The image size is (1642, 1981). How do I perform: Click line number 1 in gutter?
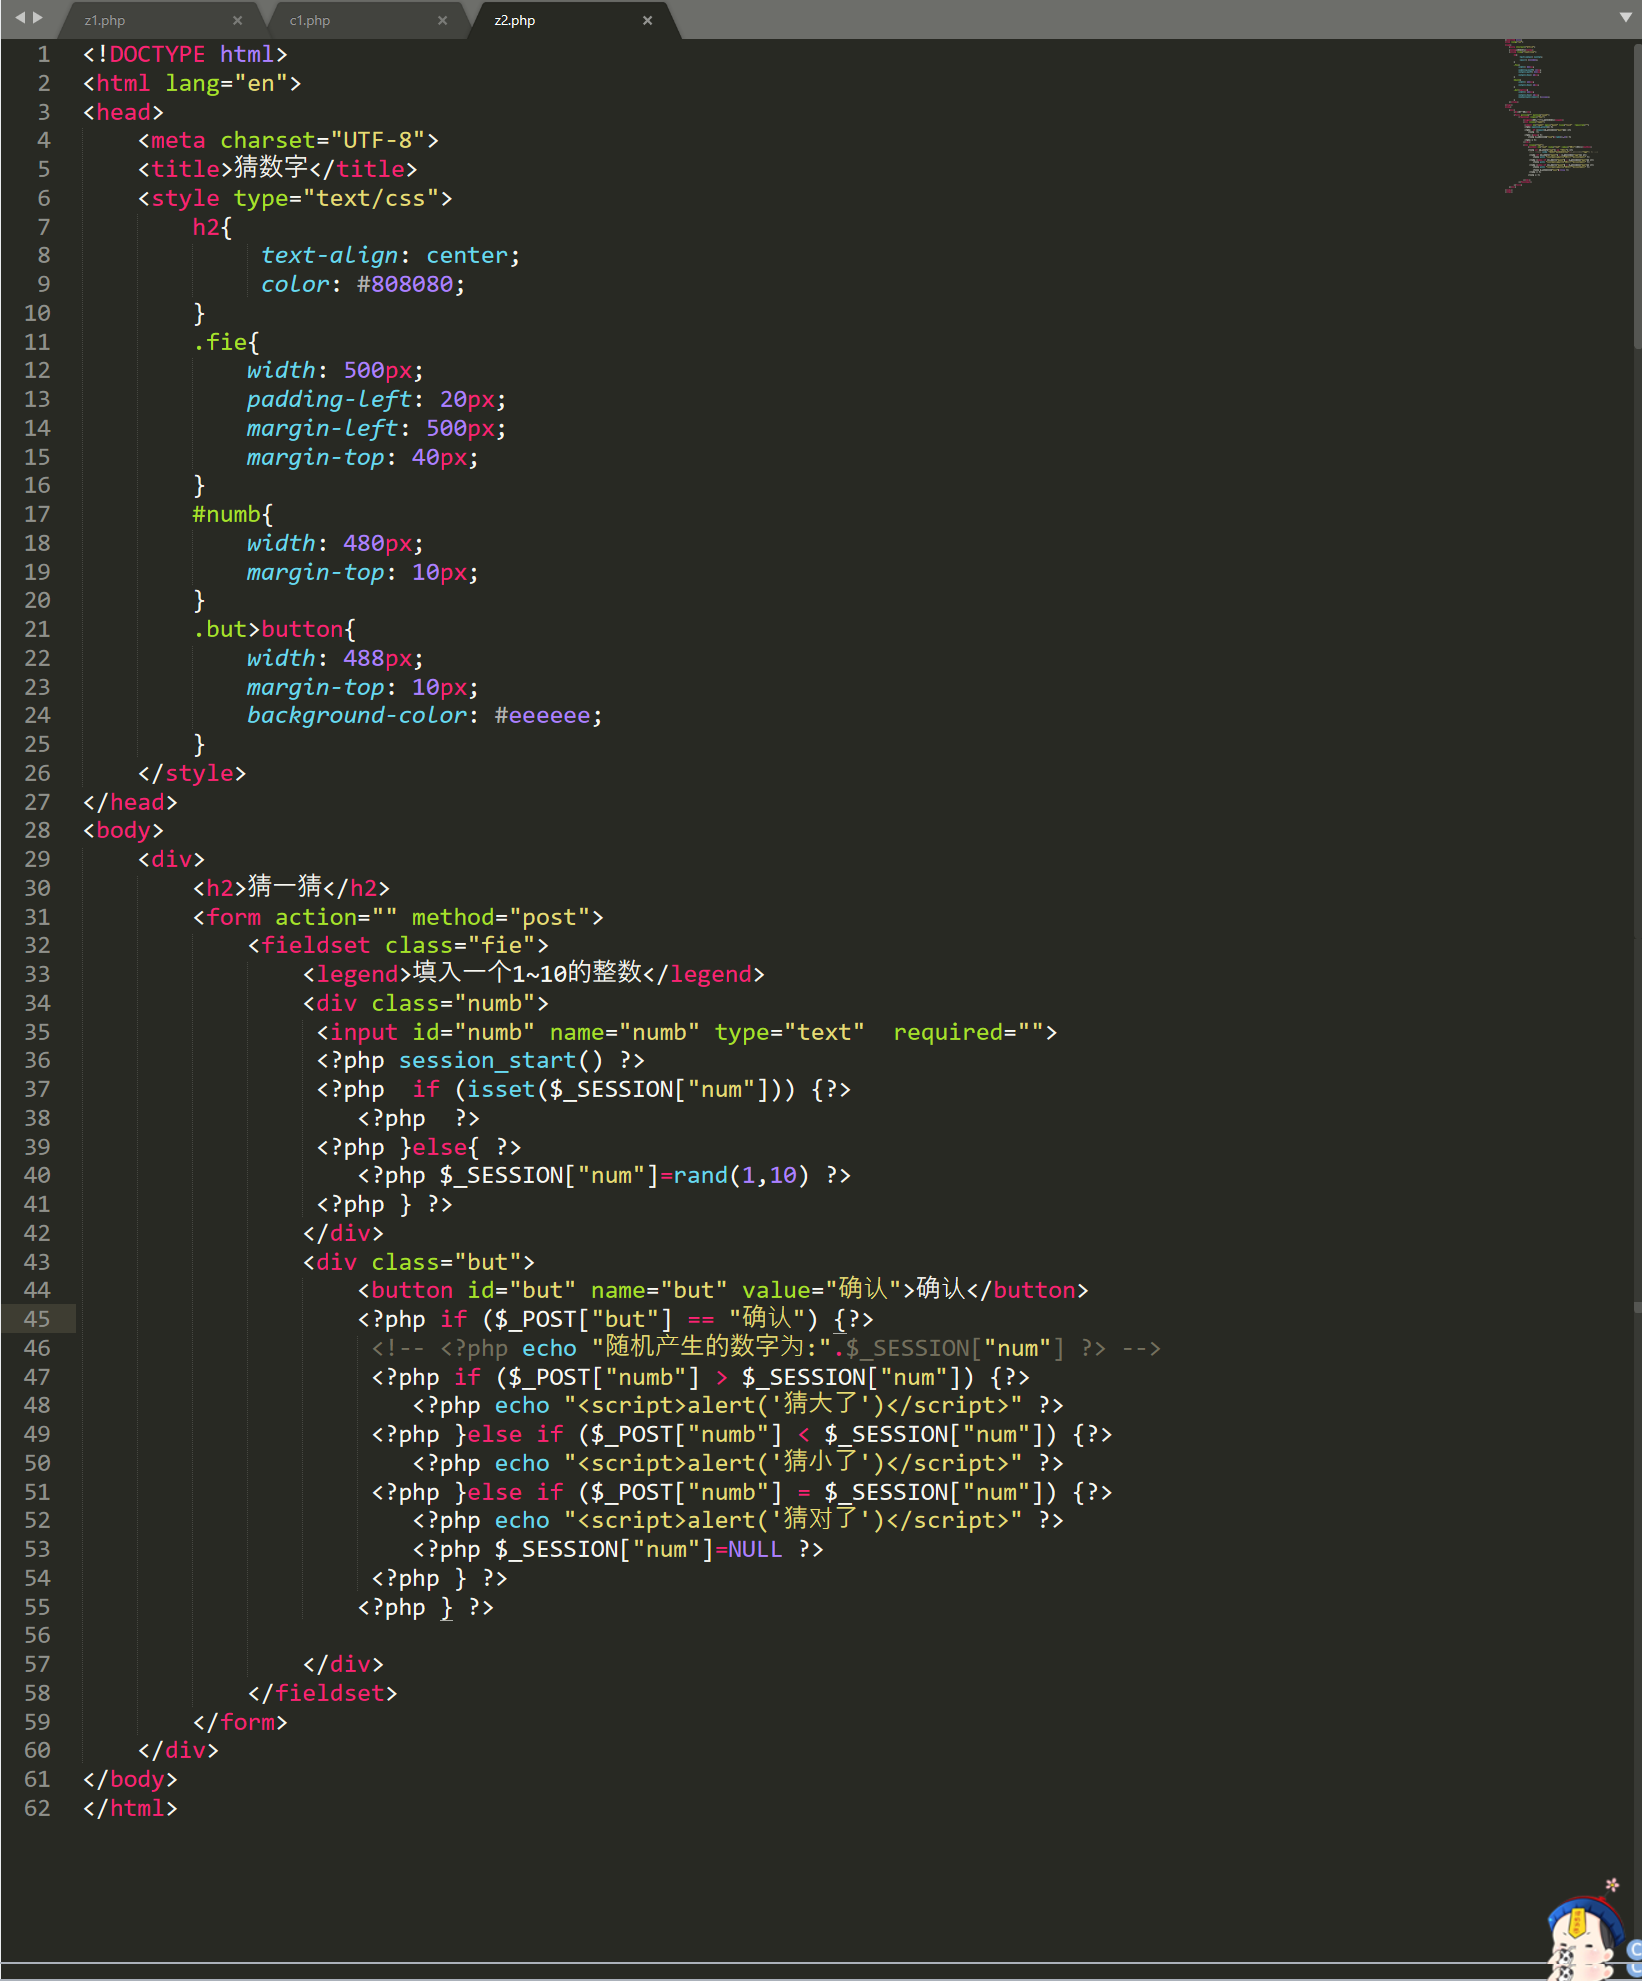tap(43, 54)
